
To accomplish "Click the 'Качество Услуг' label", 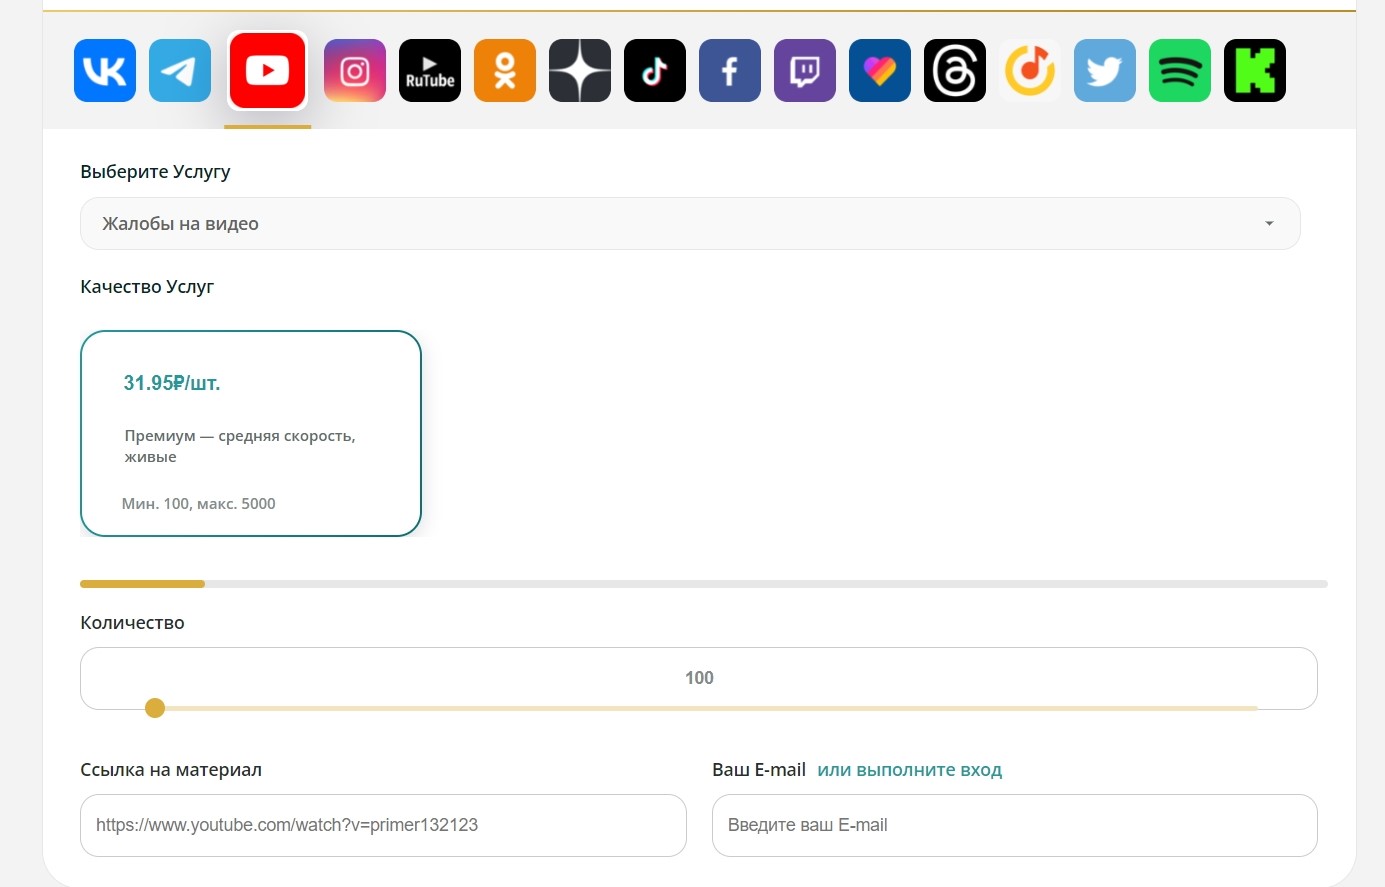I will click(x=147, y=287).
